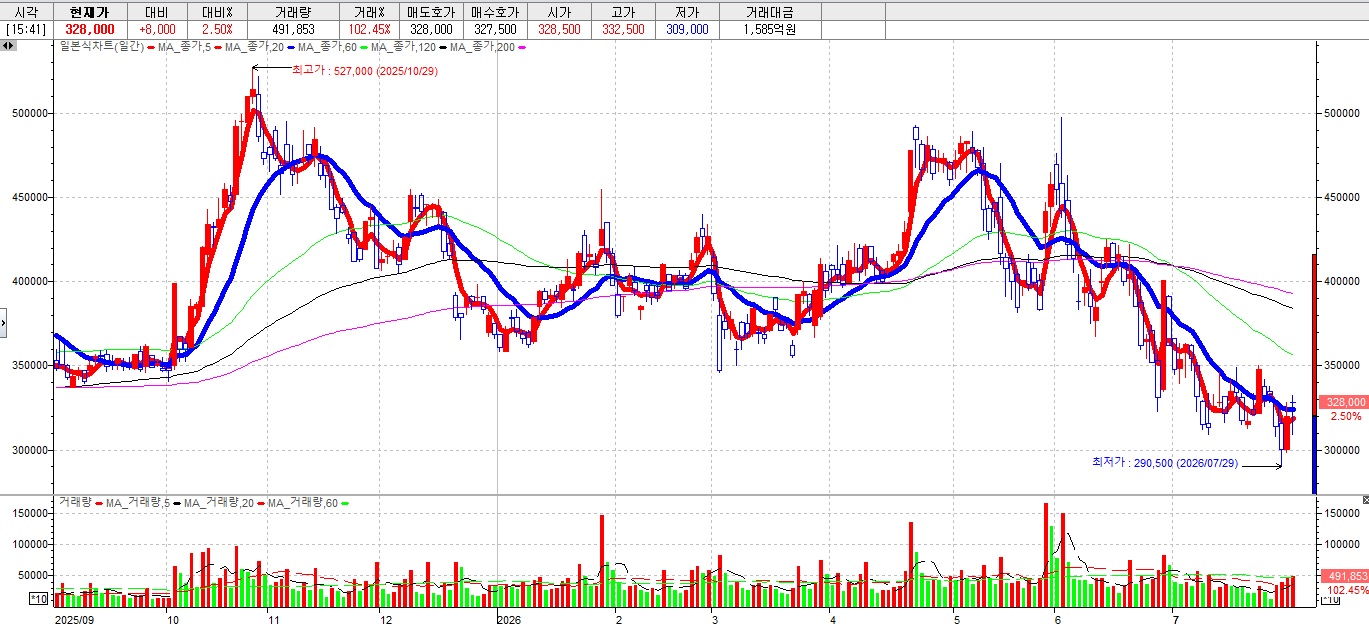Click the 최고가 527,000 annotation label
This screenshot has width=1369, height=624.
(364, 71)
